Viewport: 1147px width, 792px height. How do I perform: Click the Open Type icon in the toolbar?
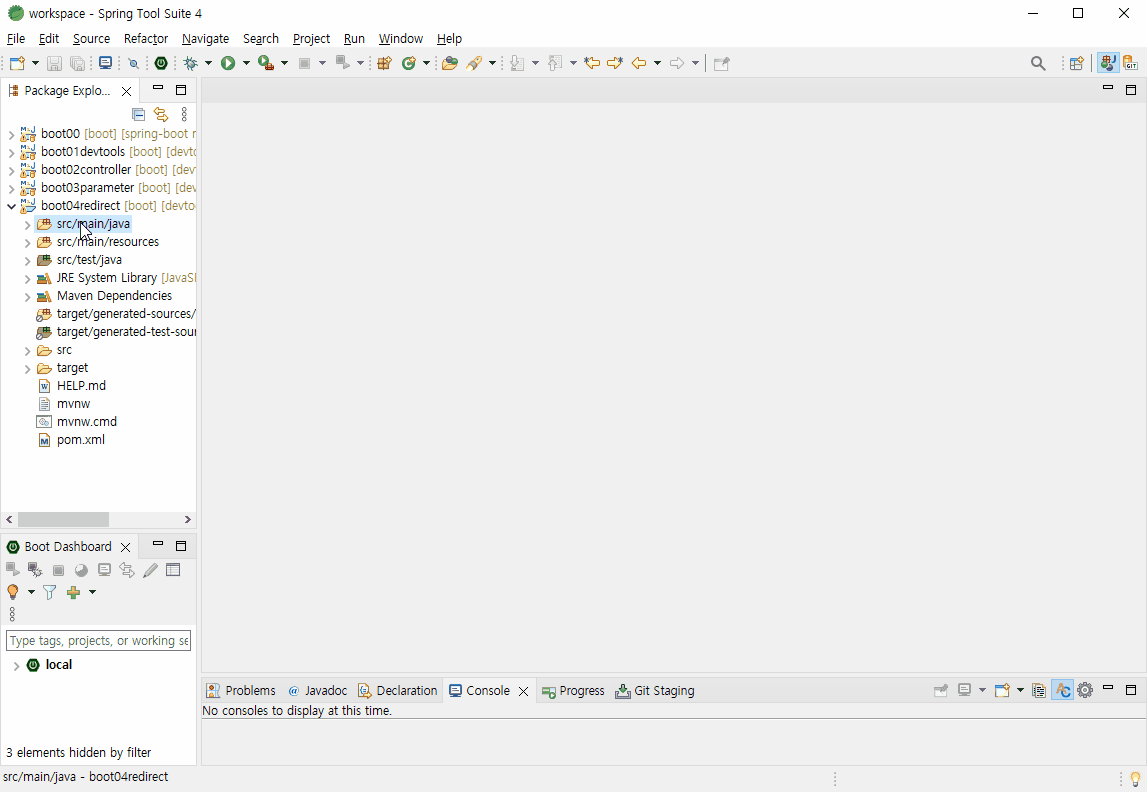[x=450, y=64]
